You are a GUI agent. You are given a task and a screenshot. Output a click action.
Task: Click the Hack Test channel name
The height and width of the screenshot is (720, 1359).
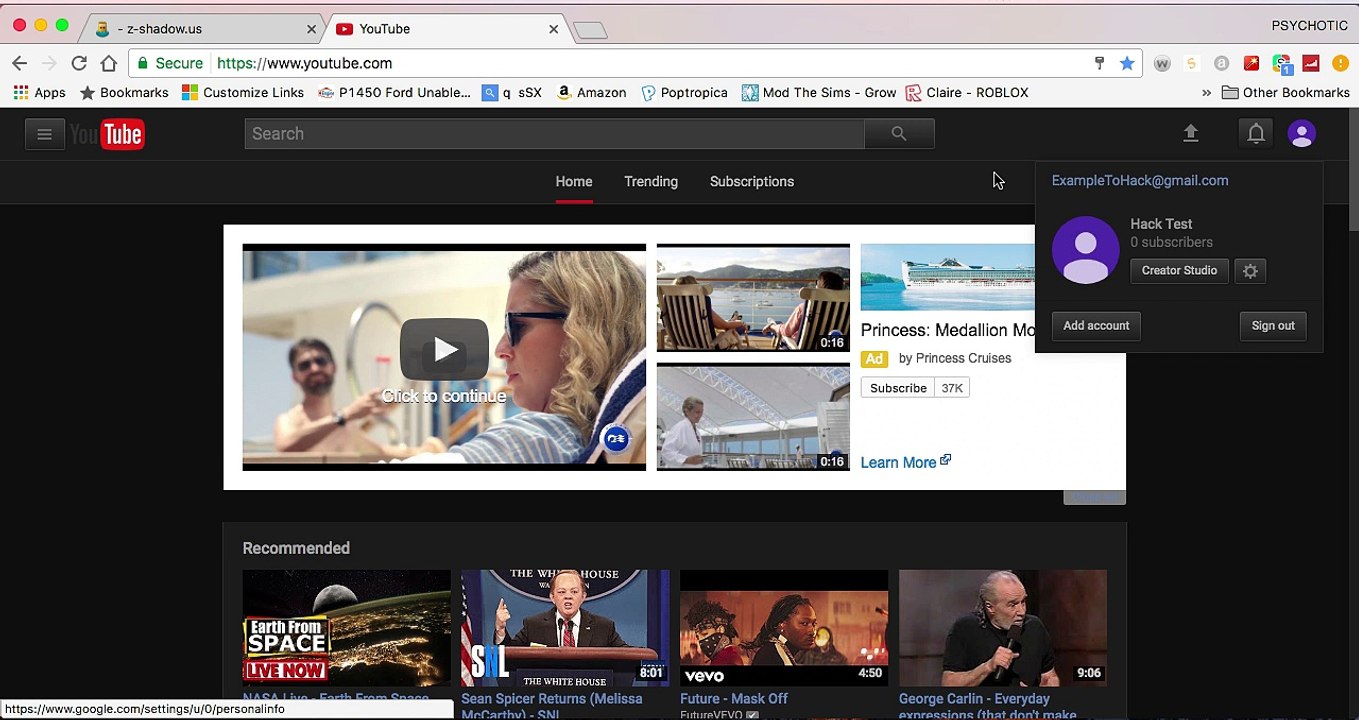point(1161,224)
